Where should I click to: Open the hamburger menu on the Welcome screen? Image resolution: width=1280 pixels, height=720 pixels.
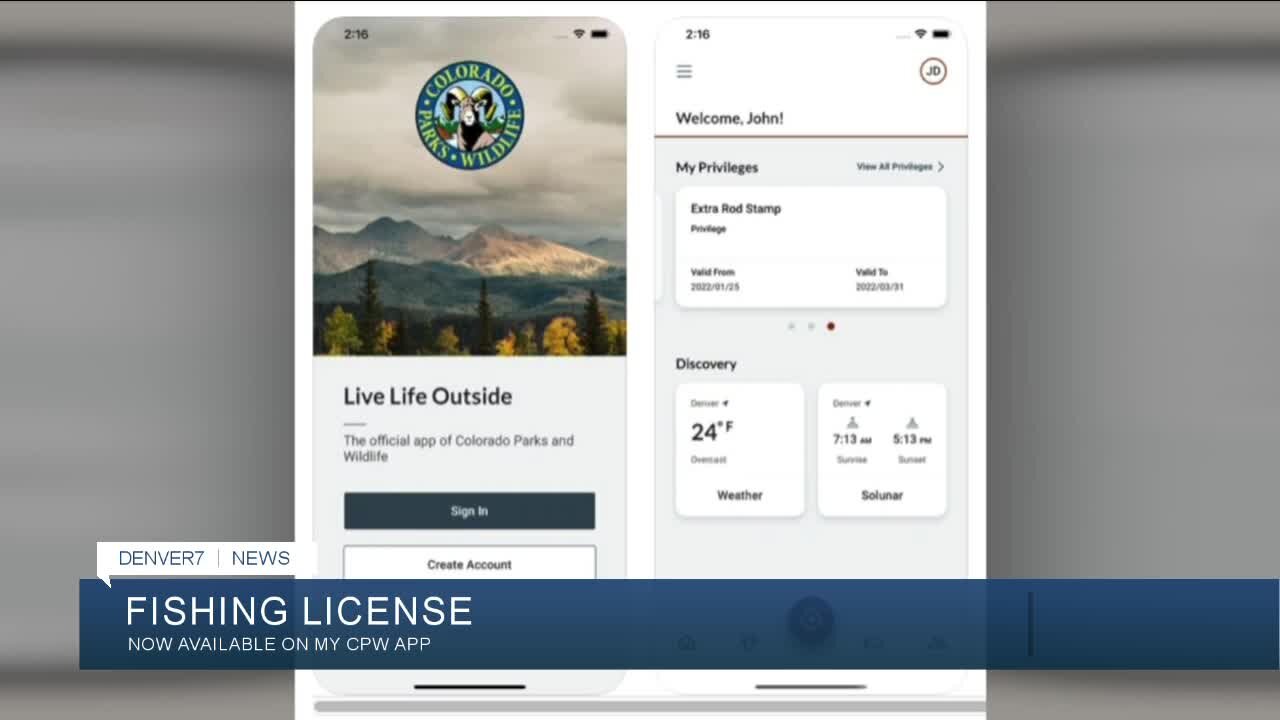point(684,71)
